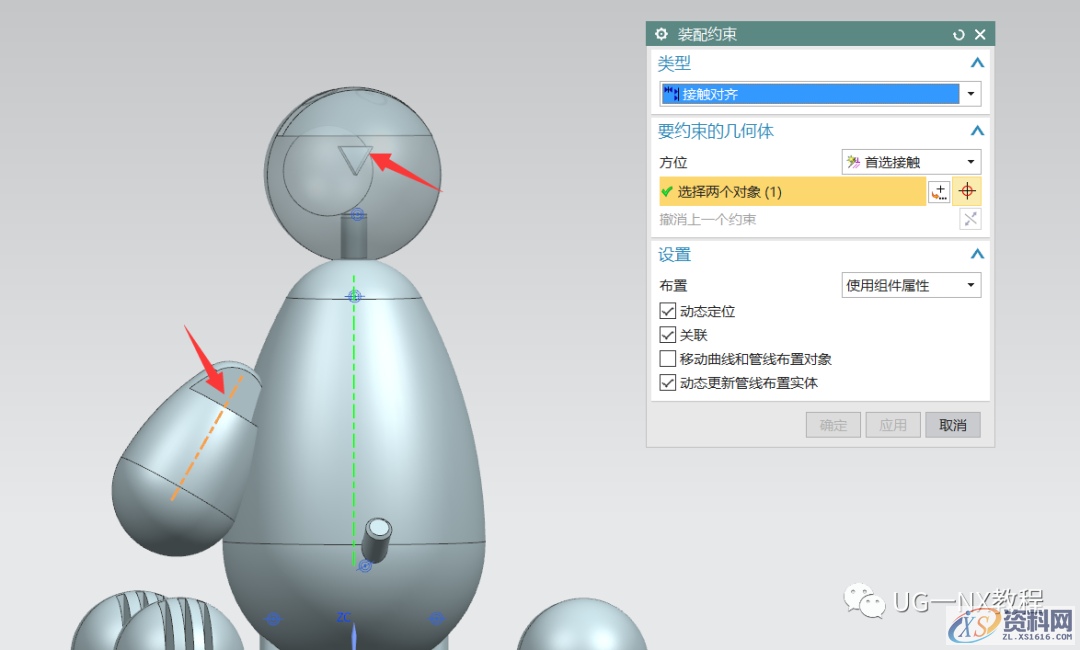Collapse the 类型 section

(977, 62)
